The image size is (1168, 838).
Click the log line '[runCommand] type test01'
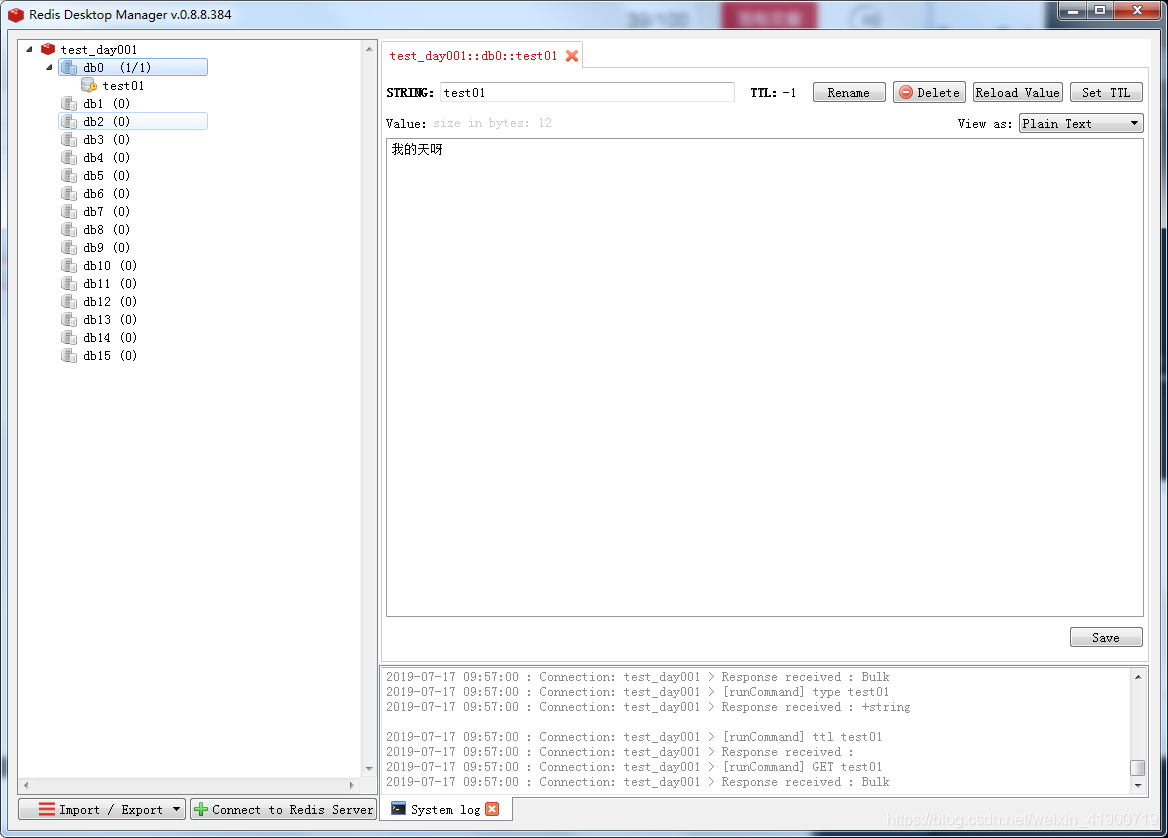pos(805,692)
